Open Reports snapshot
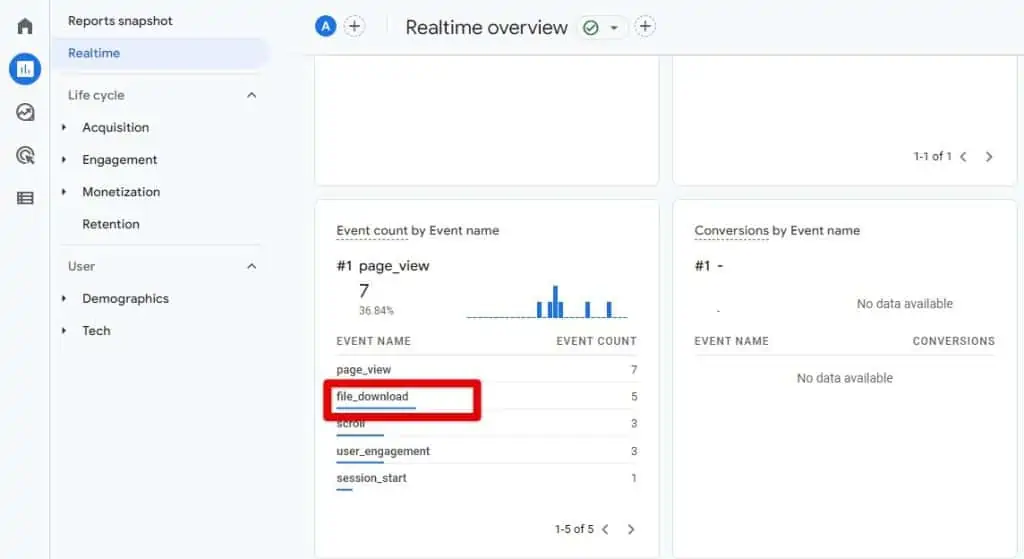The image size is (1024, 559). click(x=120, y=21)
